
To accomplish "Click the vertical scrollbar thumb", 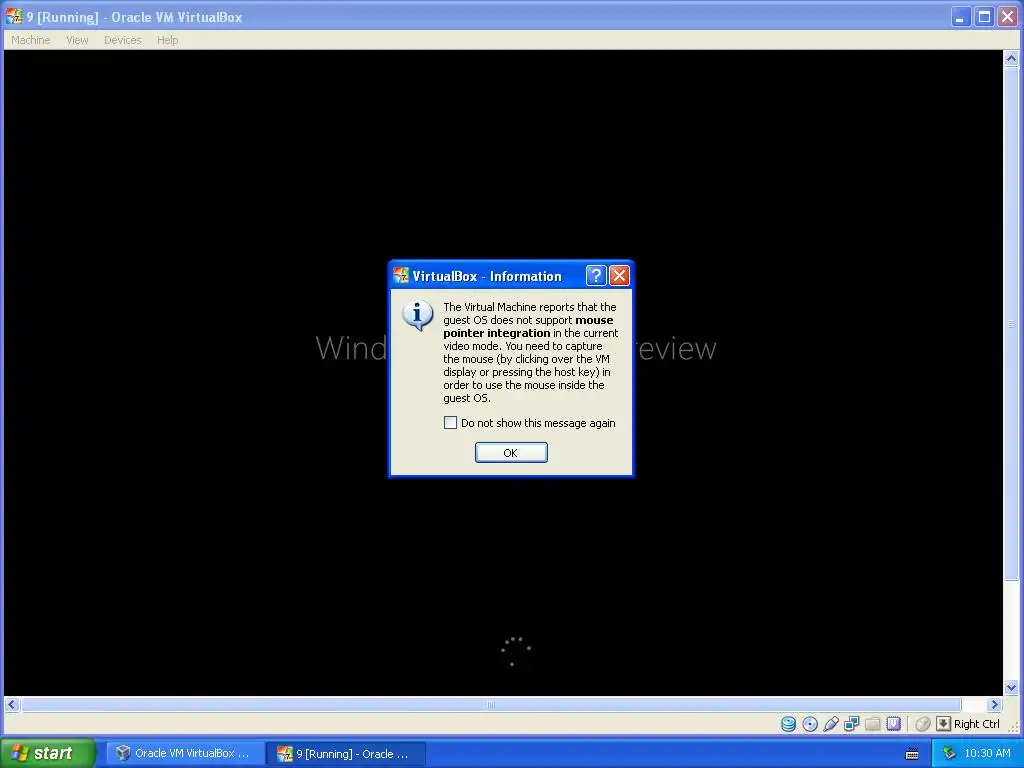I will (1011, 323).
